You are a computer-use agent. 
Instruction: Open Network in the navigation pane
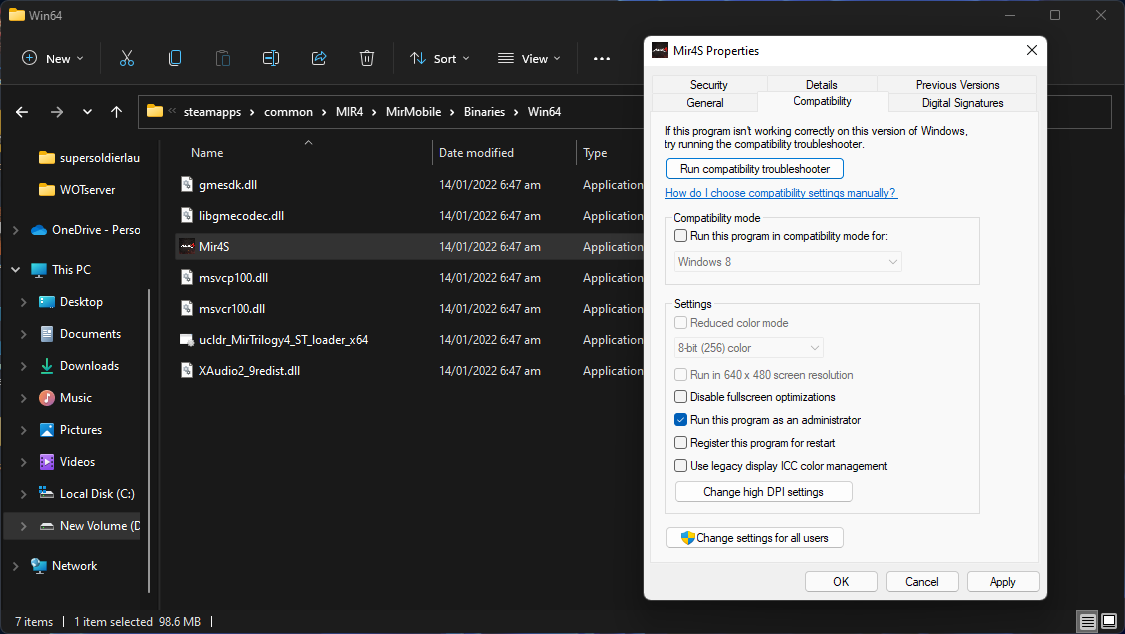point(74,566)
